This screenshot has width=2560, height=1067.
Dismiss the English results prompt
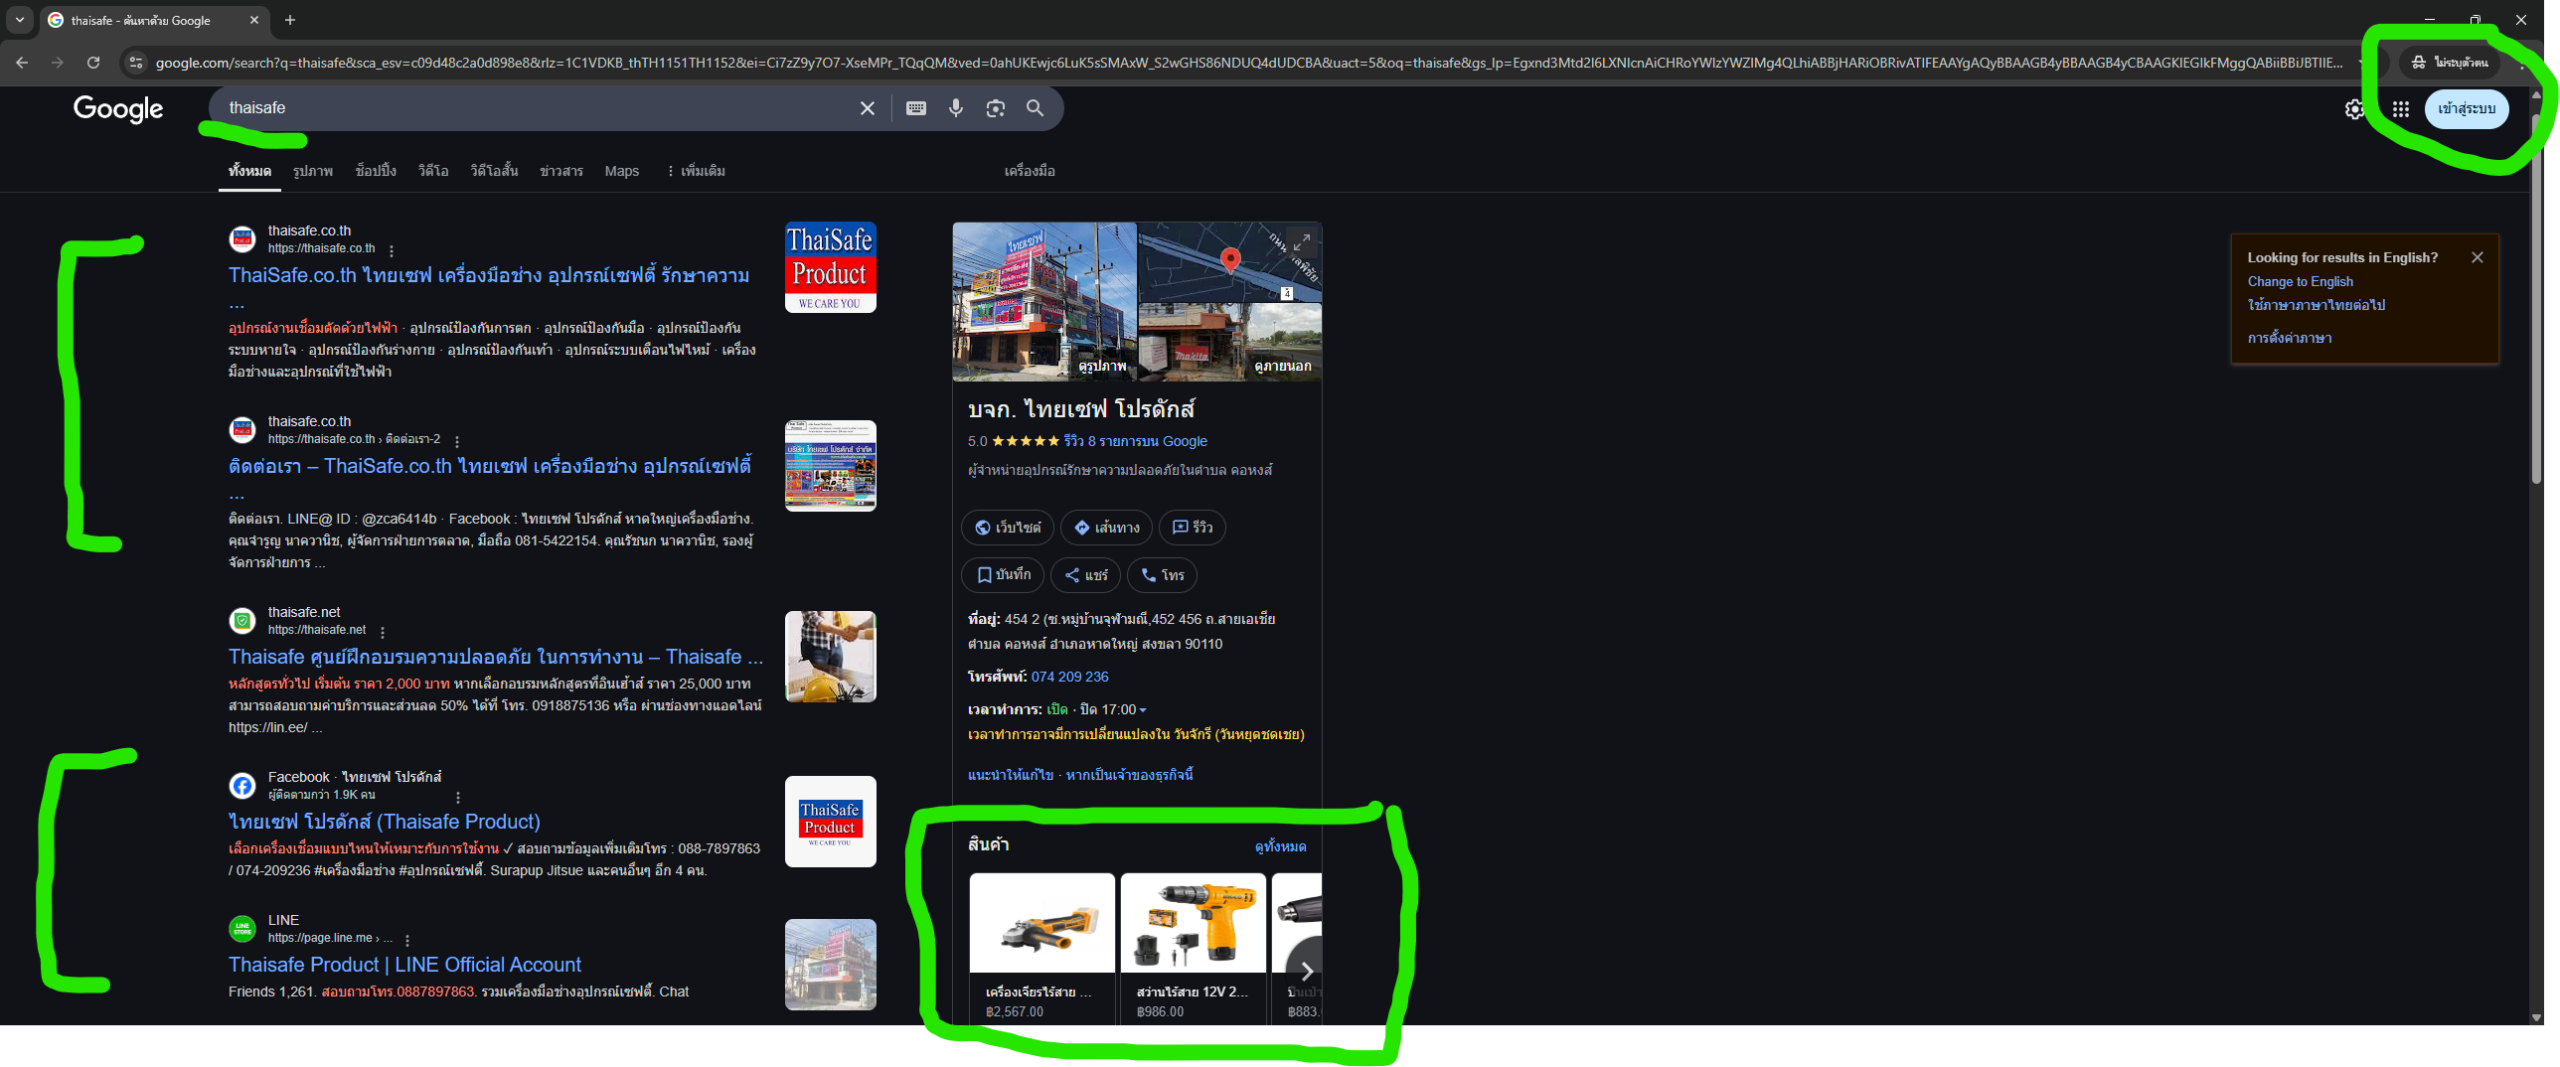click(x=2477, y=257)
